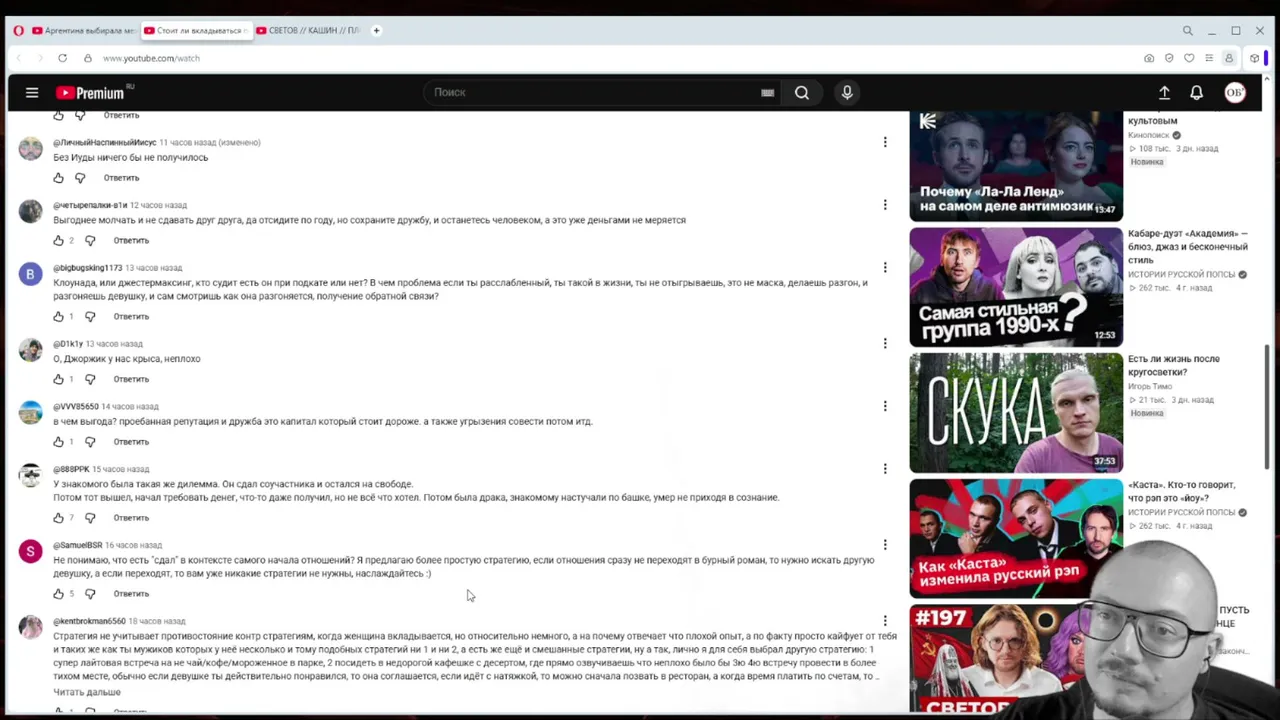
Task: Open YouTube notifications bell
Action: point(1196,93)
